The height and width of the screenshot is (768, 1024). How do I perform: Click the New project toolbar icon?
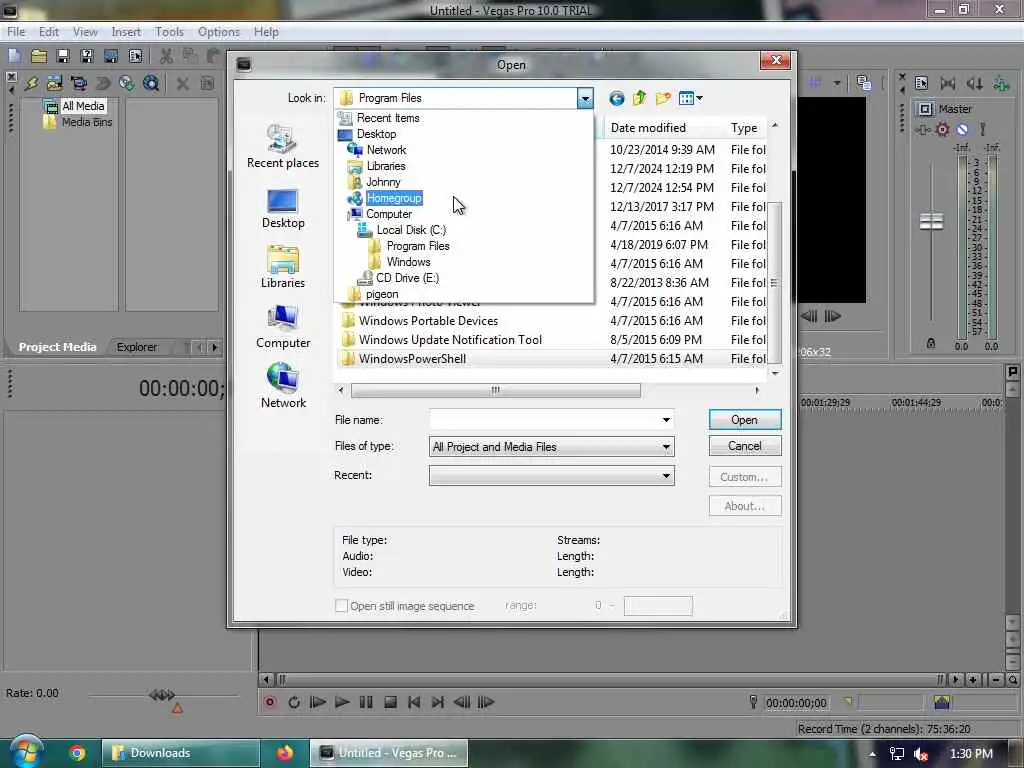[x=14, y=56]
